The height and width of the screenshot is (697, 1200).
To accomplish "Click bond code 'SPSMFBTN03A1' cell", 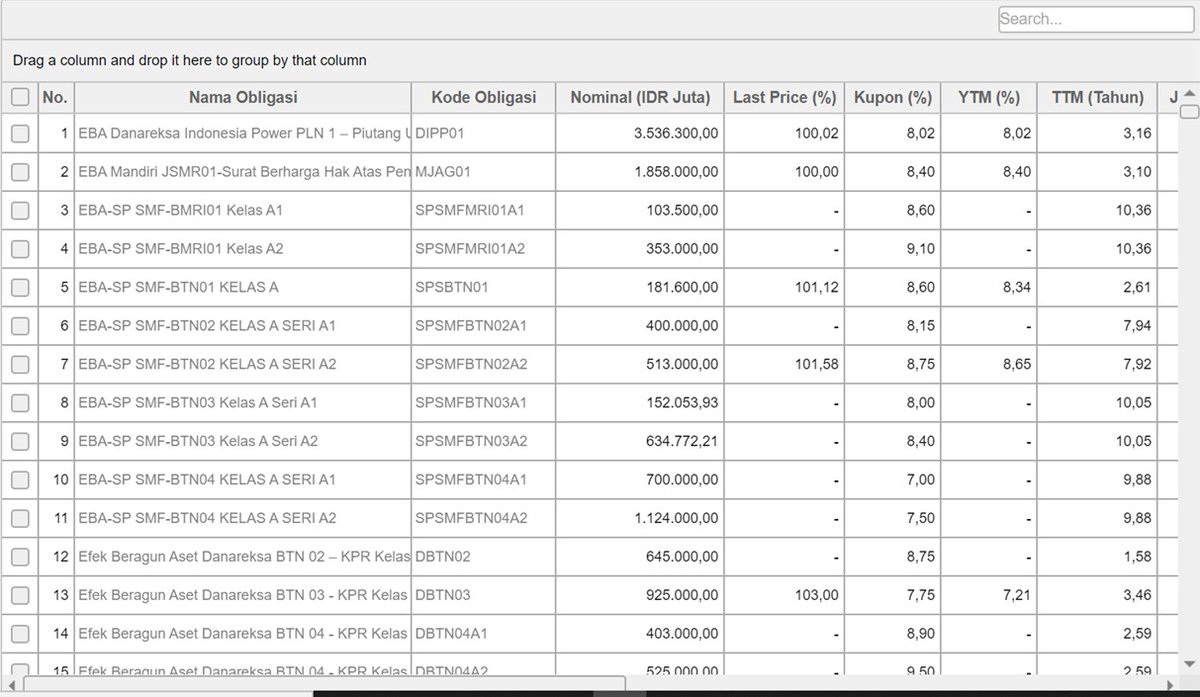I will (484, 403).
